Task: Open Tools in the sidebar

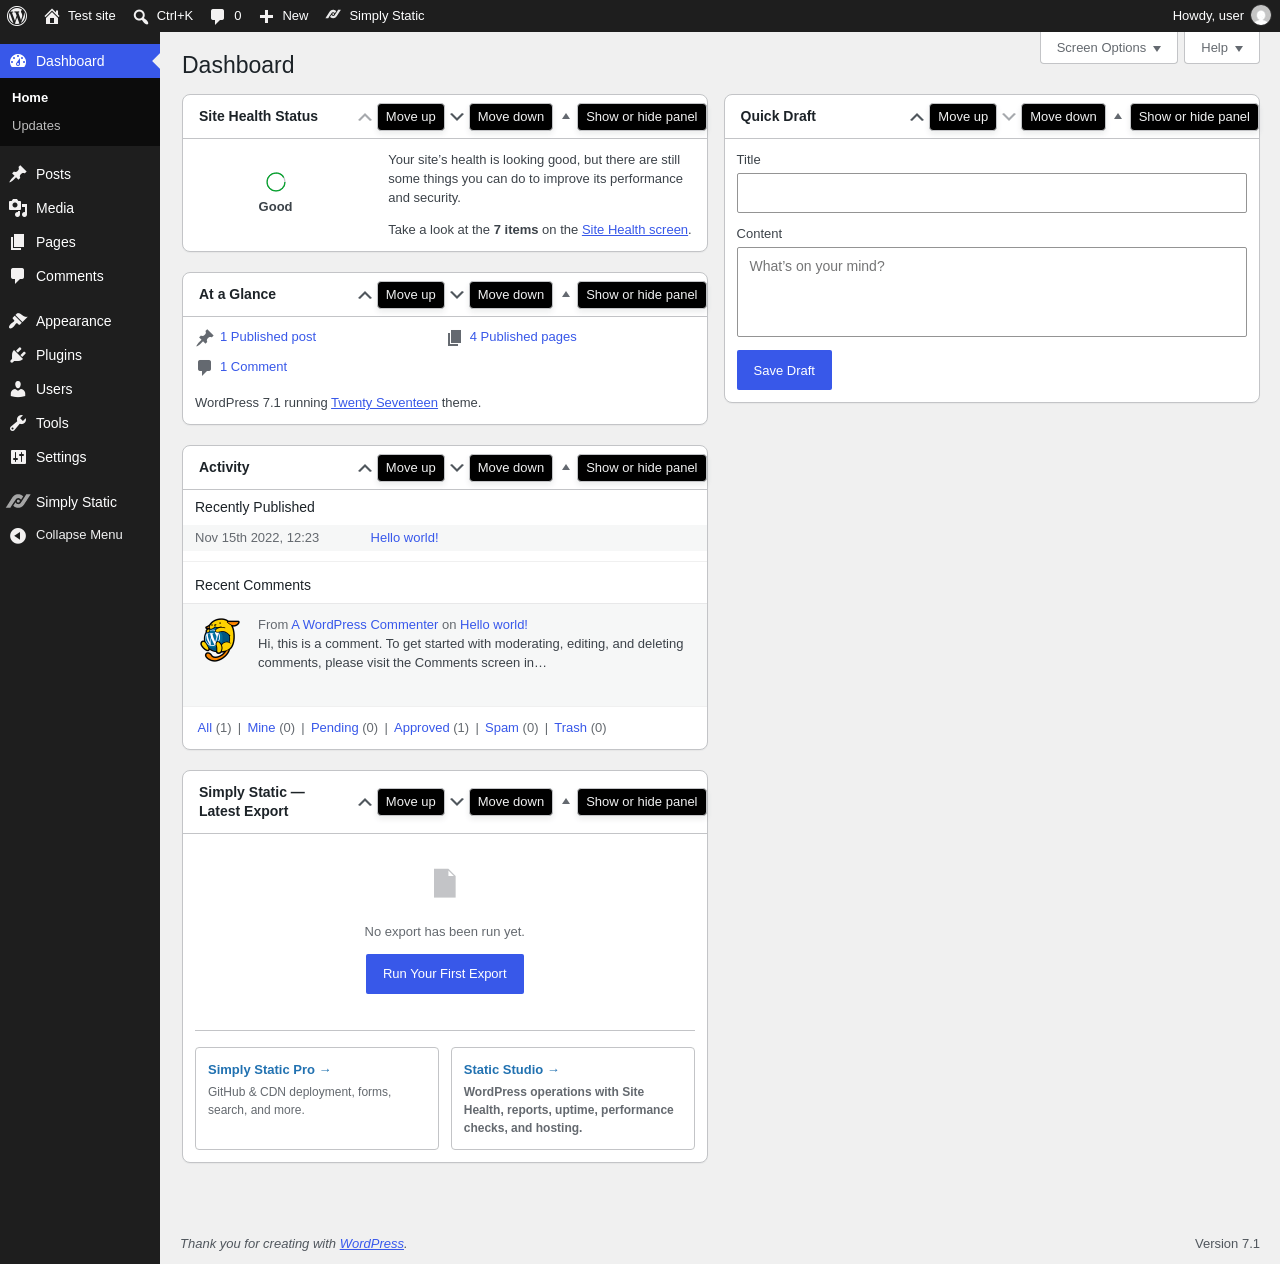Action: pos(80,423)
